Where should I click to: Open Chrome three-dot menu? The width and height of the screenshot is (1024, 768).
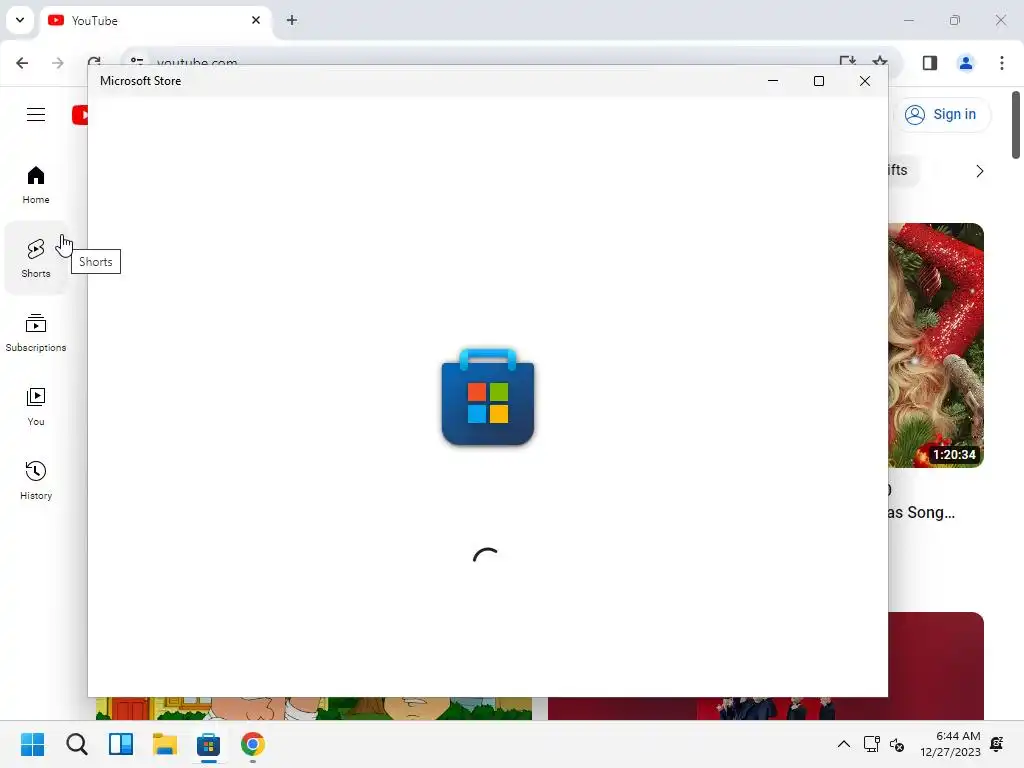click(x=1001, y=63)
